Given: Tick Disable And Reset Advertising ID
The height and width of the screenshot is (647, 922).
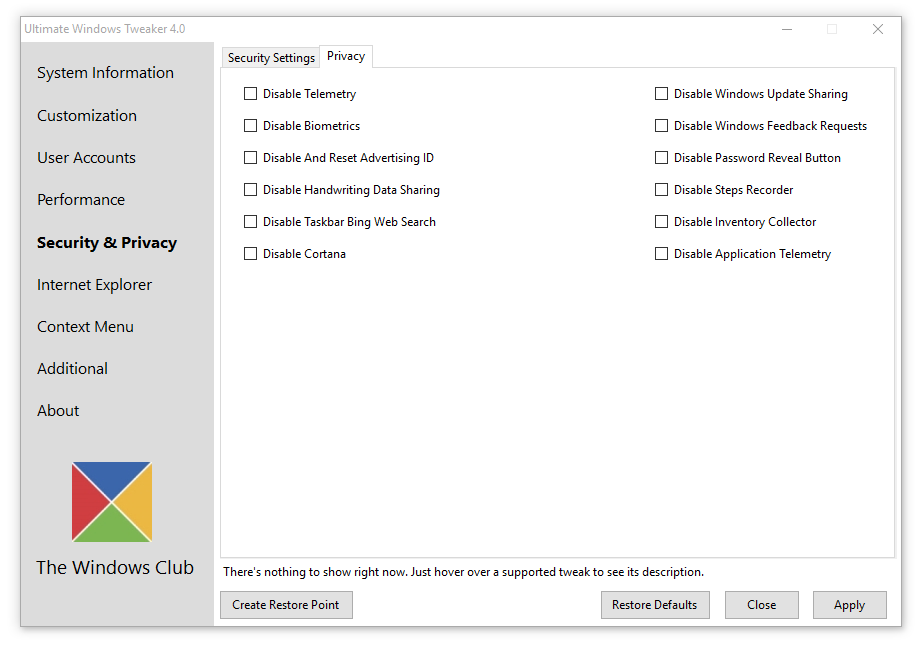Looking at the screenshot, I should pyautogui.click(x=250, y=158).
